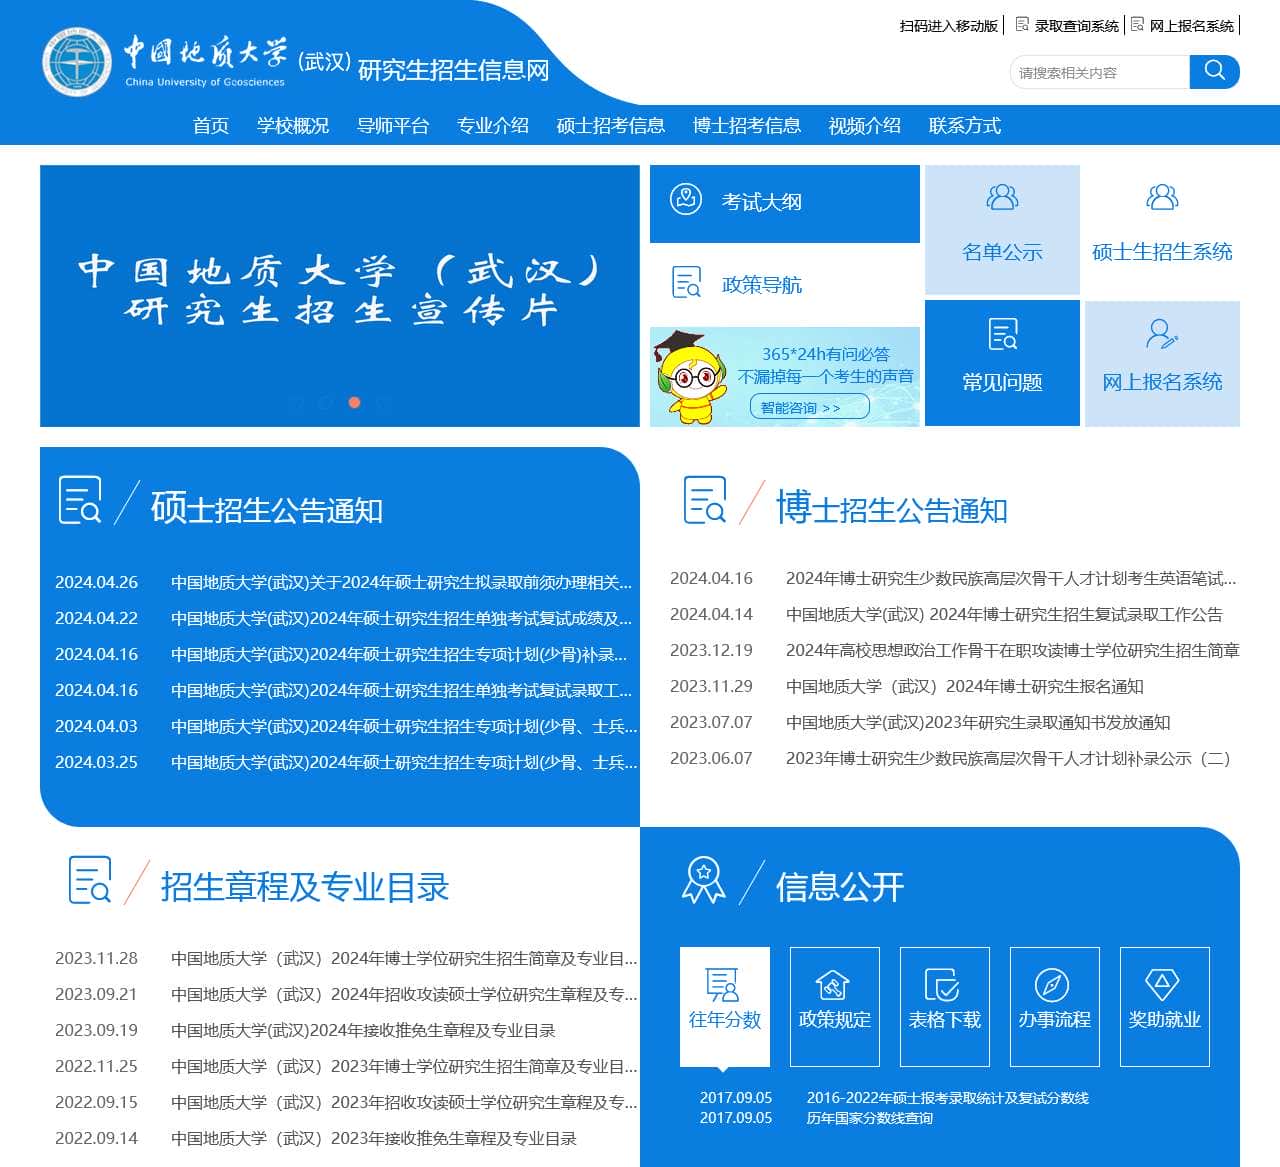Open the 首页 home menu item
The height and width of the screenshot is (1167, 1280).
[x=209, y=125]
